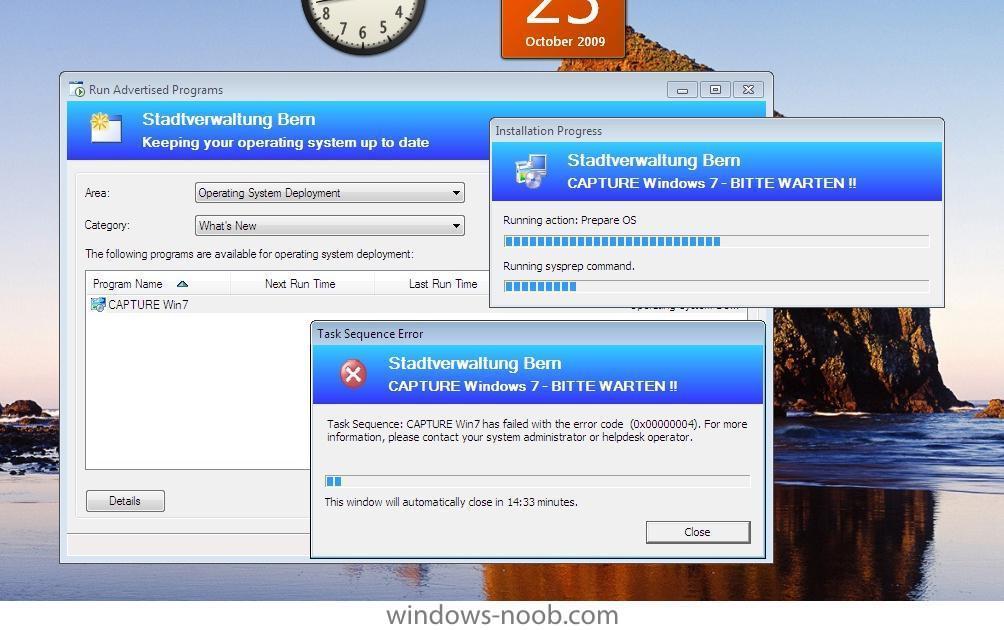Click Installation Progress computer icon
The image size is (1004, 630).
pos(531,171)
